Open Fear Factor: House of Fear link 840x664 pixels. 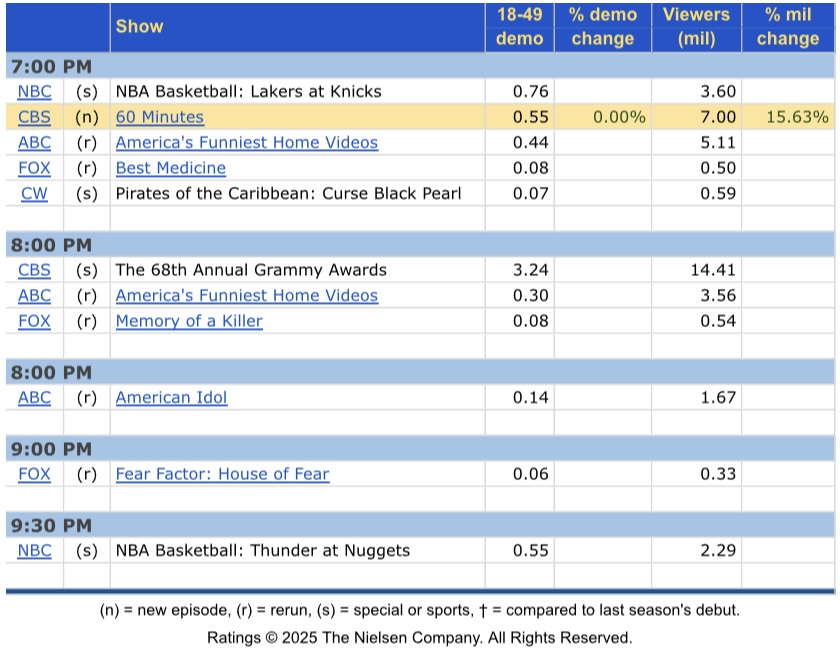tap(222, 474)
